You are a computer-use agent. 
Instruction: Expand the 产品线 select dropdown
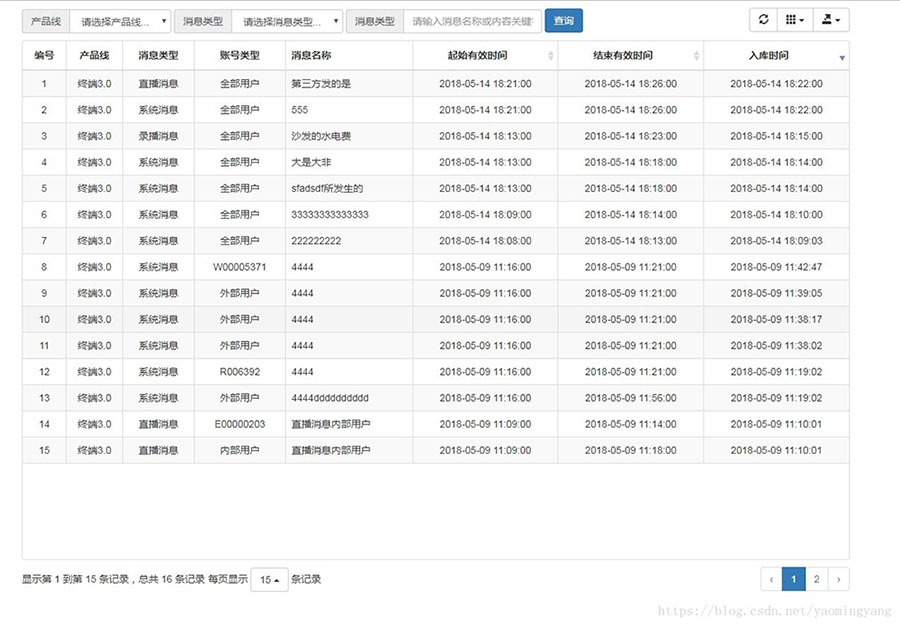(x=120, y=21)
